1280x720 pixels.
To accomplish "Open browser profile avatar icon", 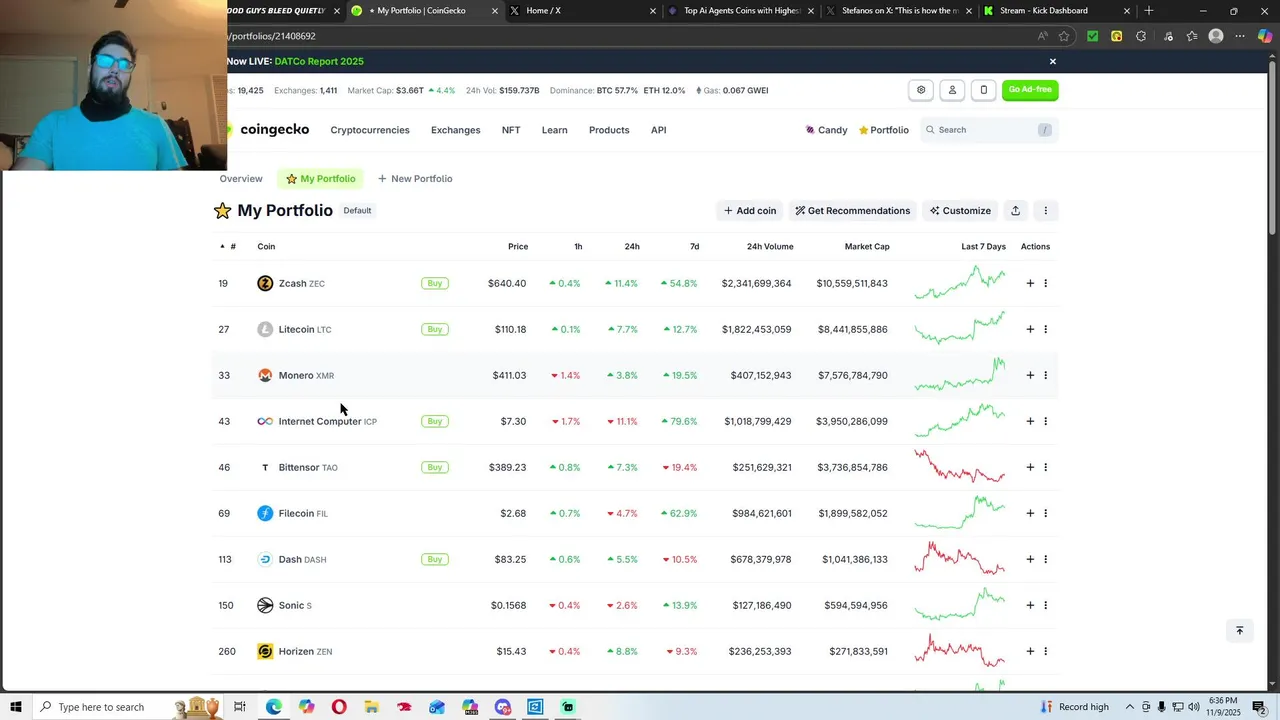I will tap(1216, 36).
